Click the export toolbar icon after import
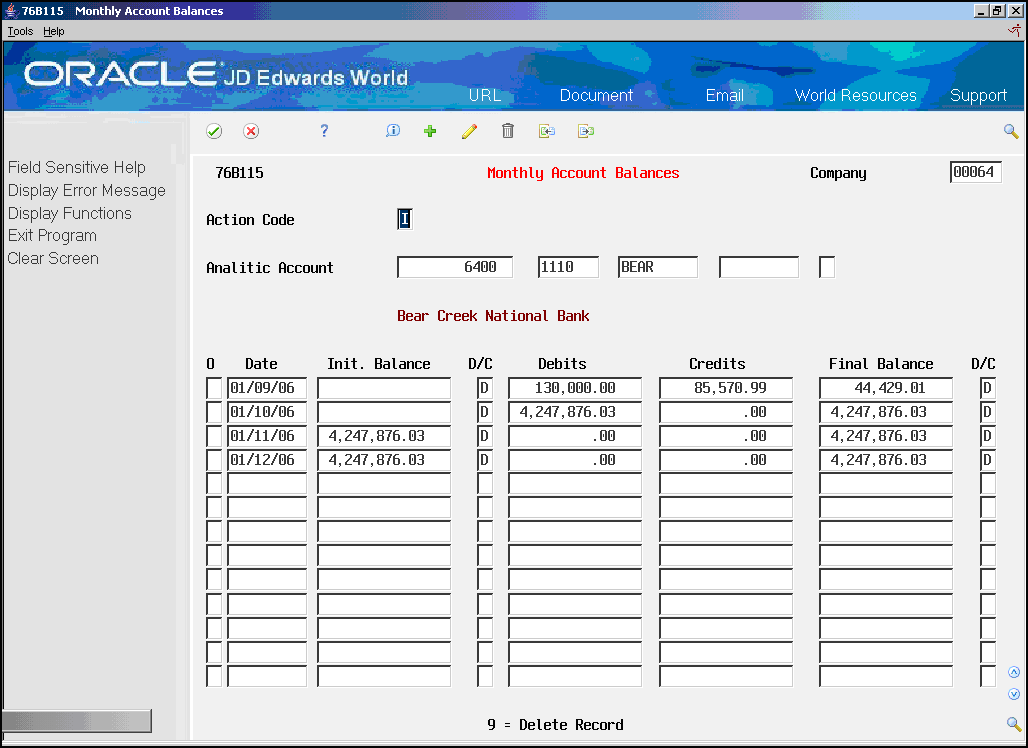The image size is (1028, 748). tap(586, 131)
